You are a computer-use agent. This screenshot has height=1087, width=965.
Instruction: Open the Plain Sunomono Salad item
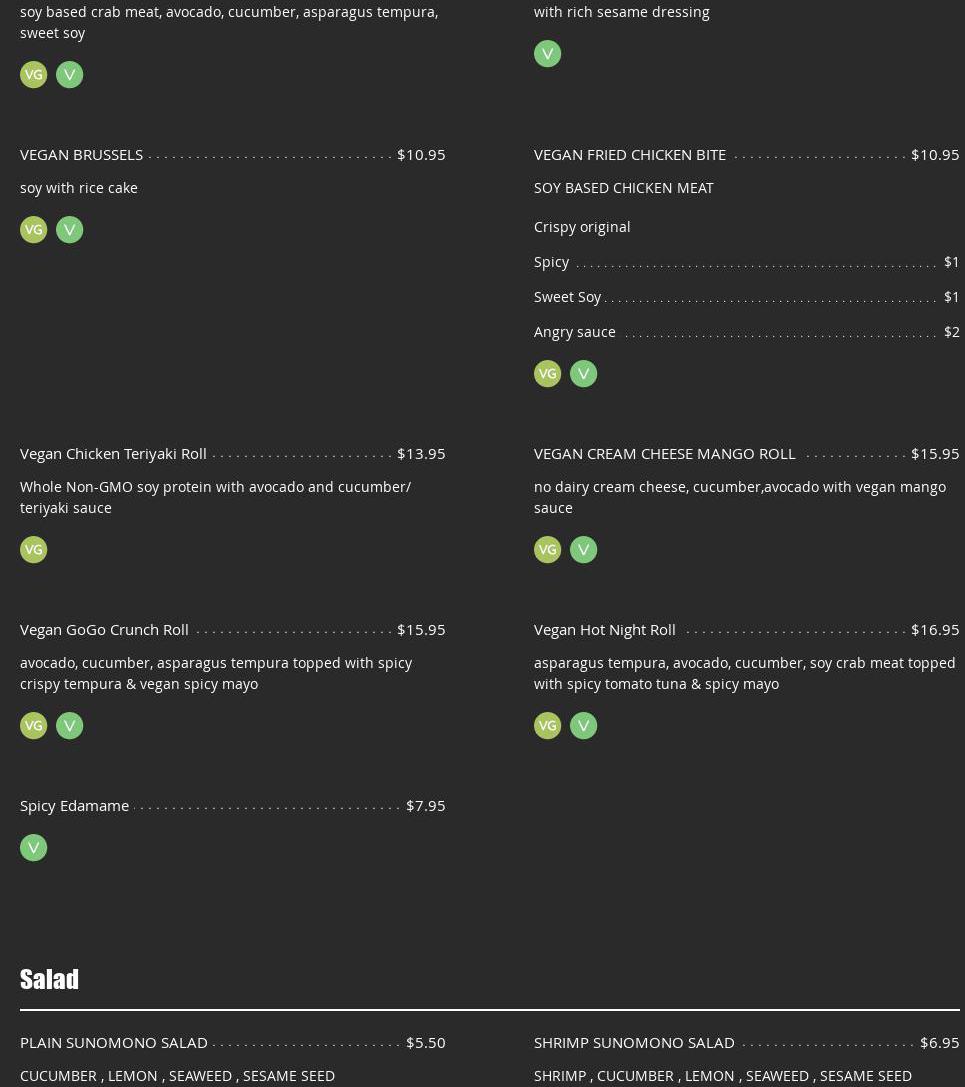point(114,1042)
